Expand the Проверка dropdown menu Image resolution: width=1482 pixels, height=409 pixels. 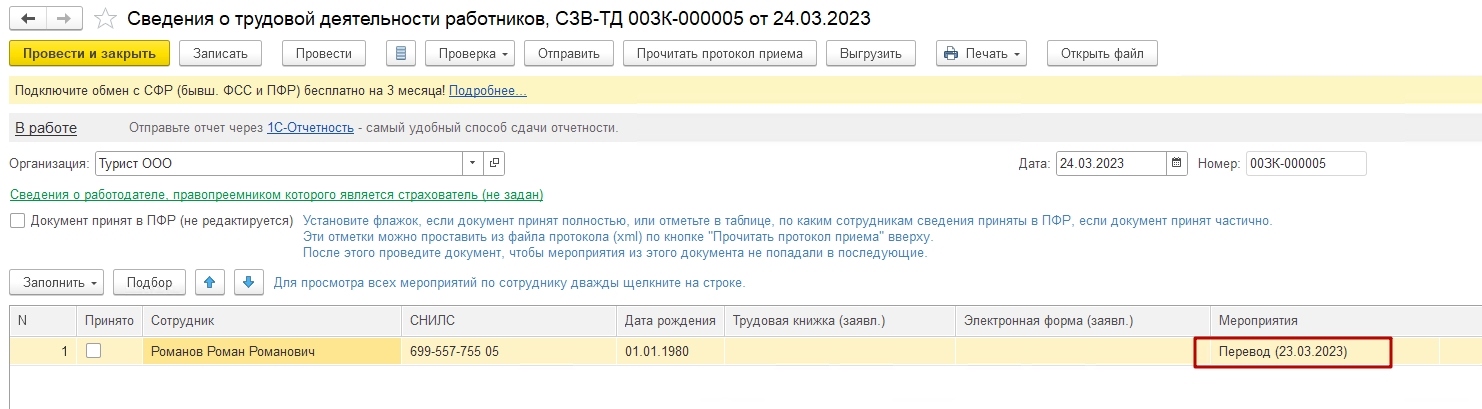470,53
